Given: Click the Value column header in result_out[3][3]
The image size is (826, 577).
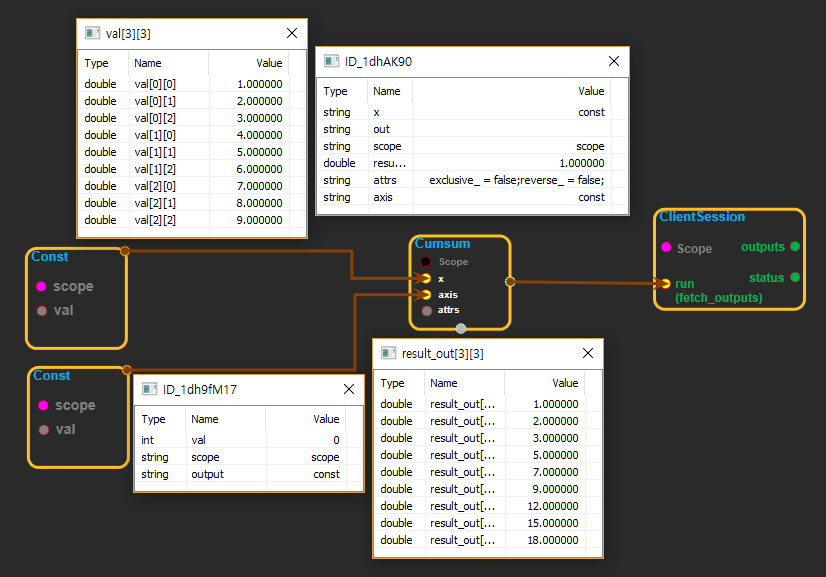Looking at the screenshot, I should pyautogui.click(x=565, y=383).
